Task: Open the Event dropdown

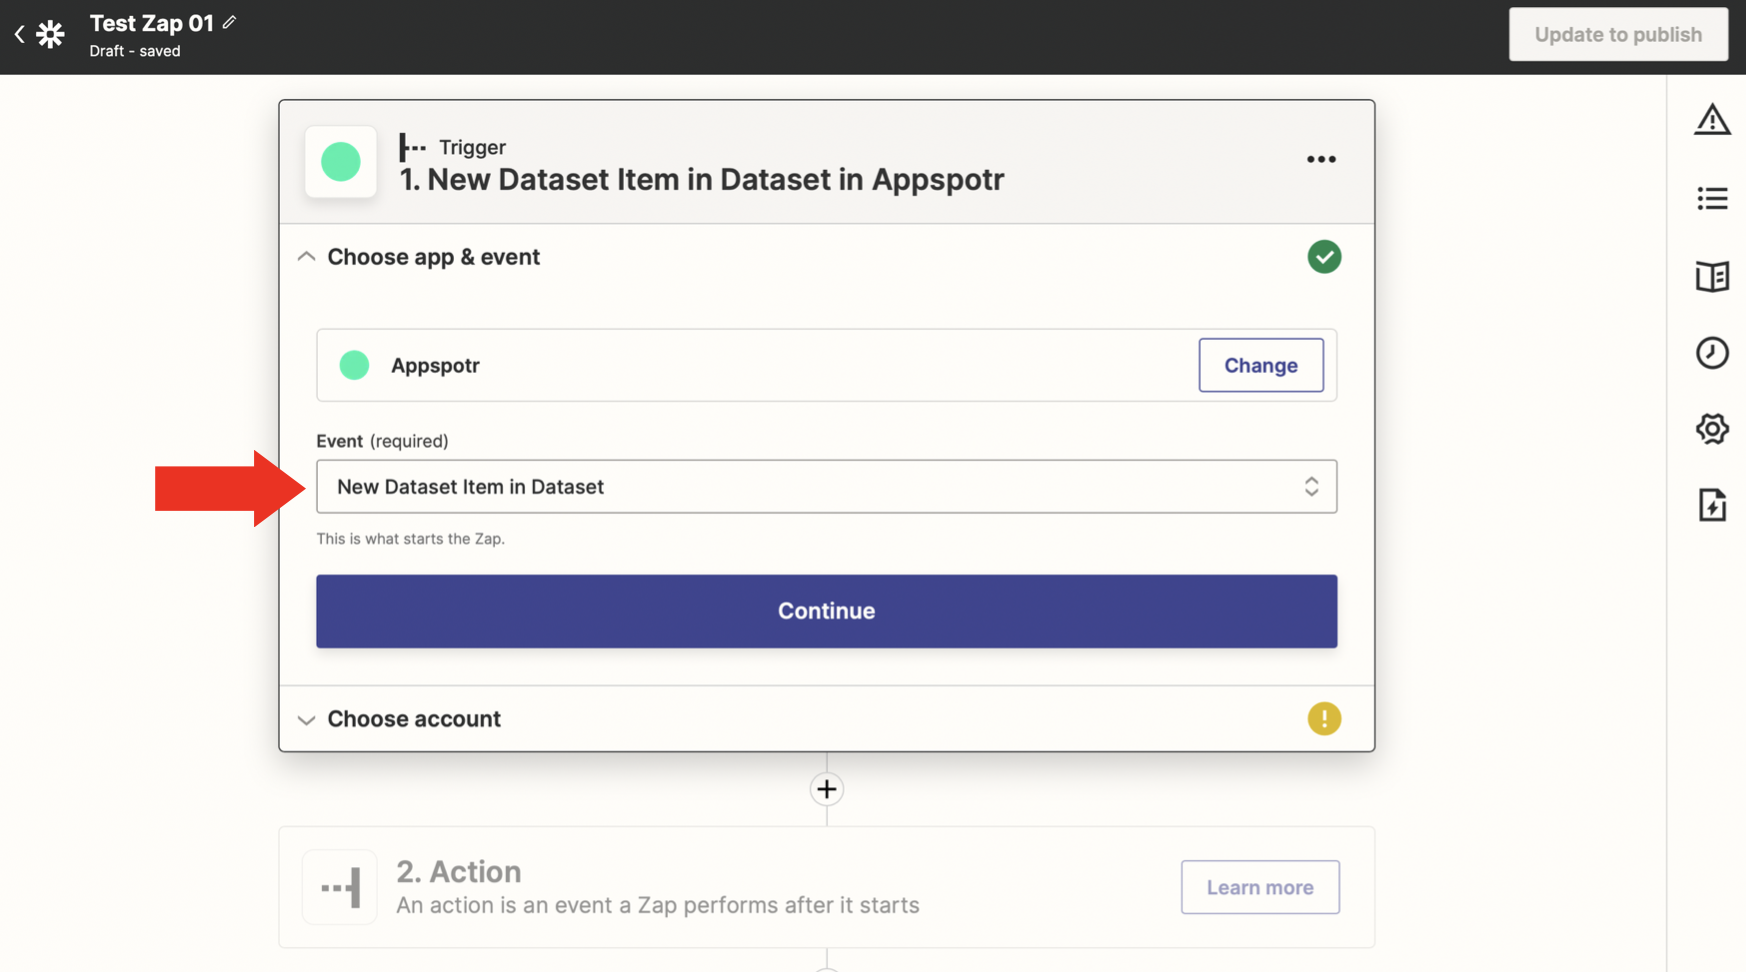Action: click(x=826, y=487)
